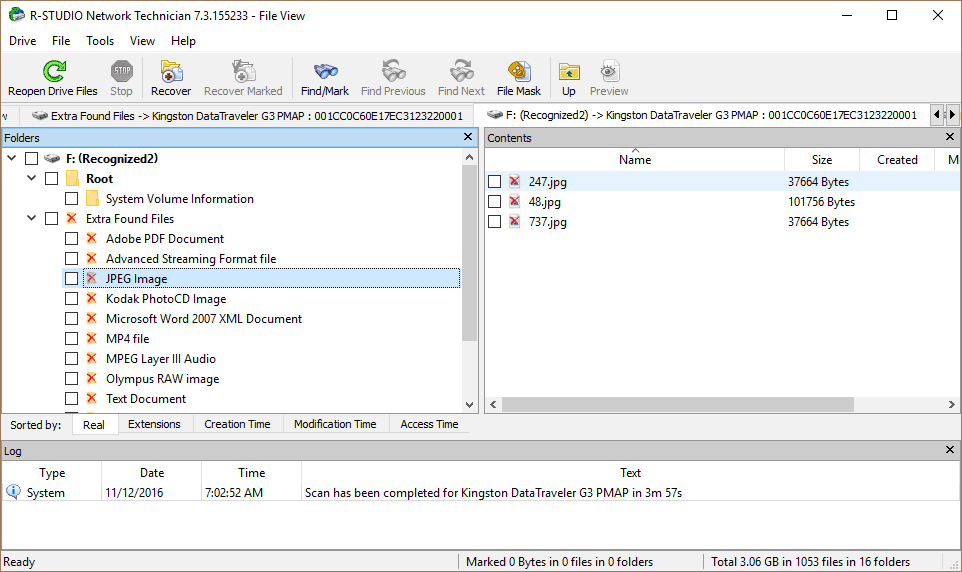The width and height of the screenshot is (962, 572).
Task: Click Folders panel scroll-down arrow
Action: [x=469, y=404]
